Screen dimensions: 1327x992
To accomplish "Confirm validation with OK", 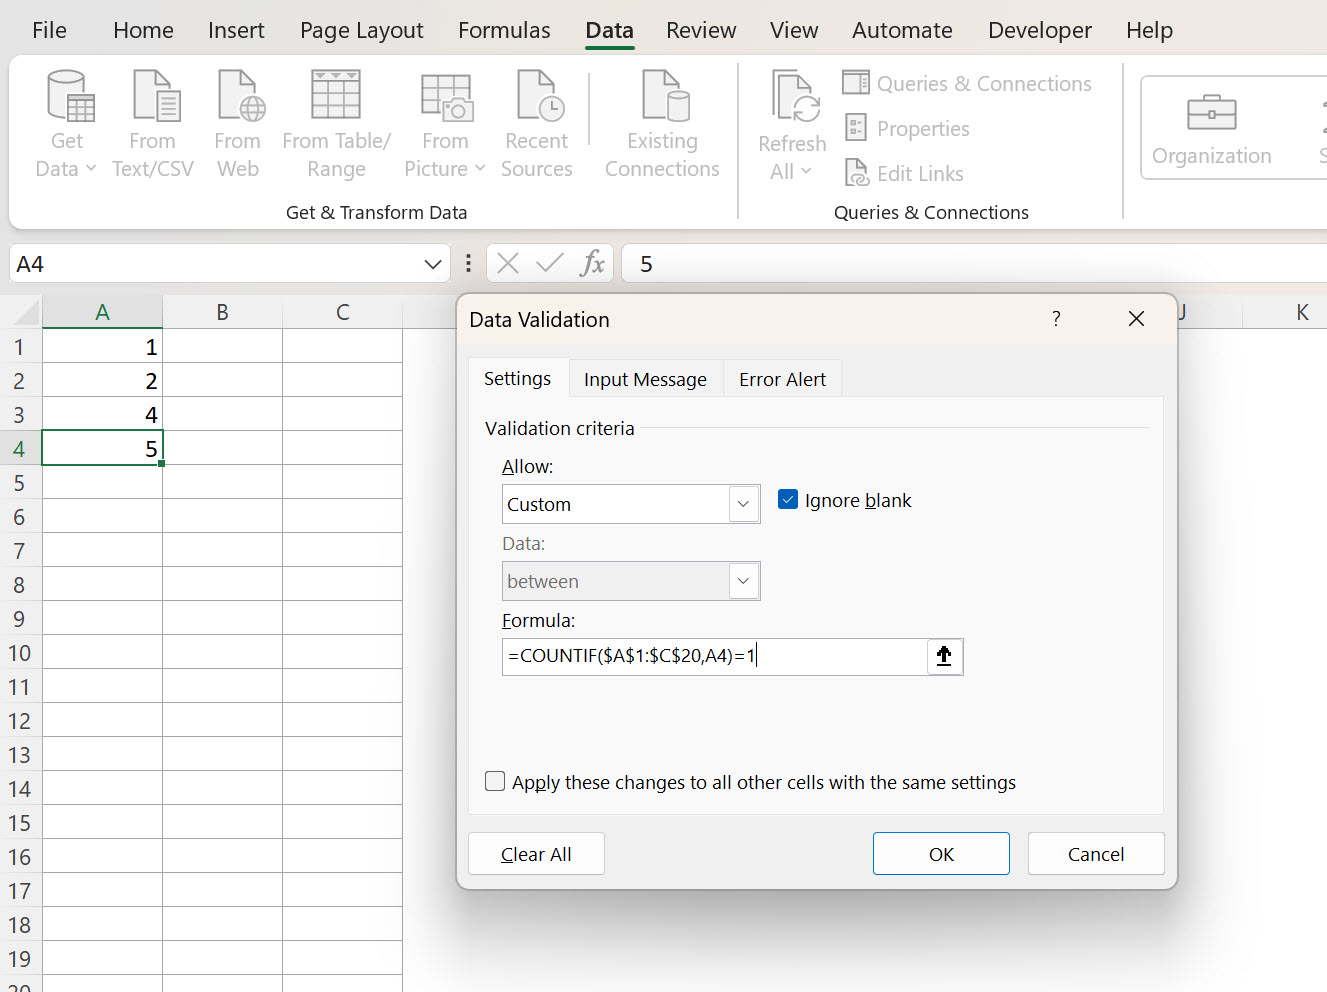I will coord(940,853).
